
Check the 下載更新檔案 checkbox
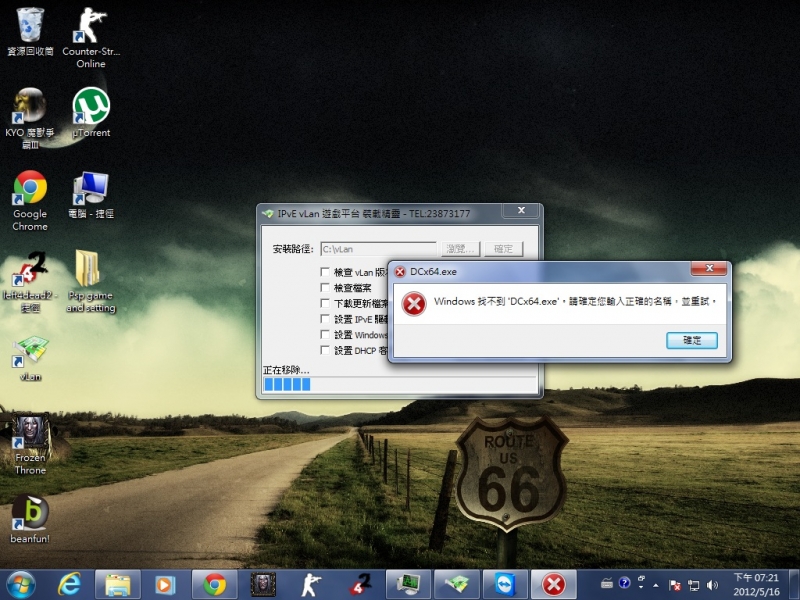325,303
